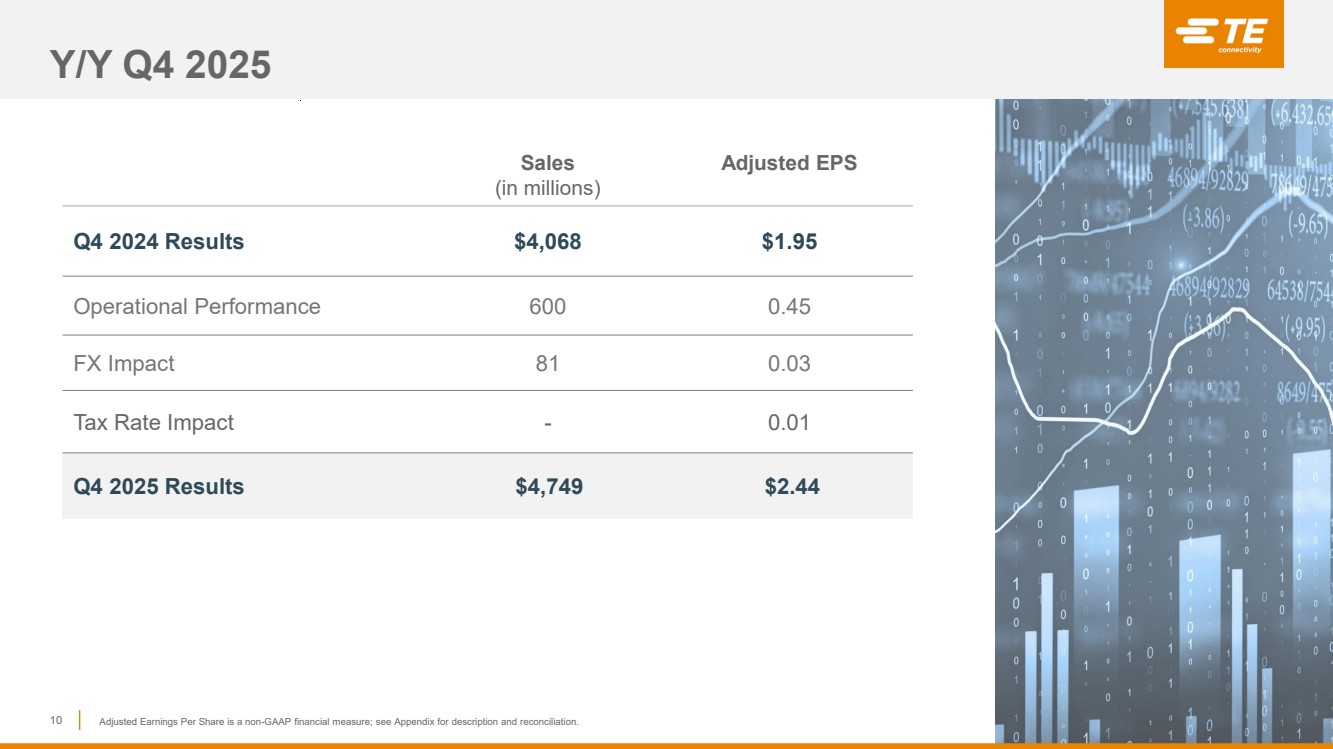Select the FX Impact row label
Viewport: 1333px width, 749px height.
coord(123,363)
